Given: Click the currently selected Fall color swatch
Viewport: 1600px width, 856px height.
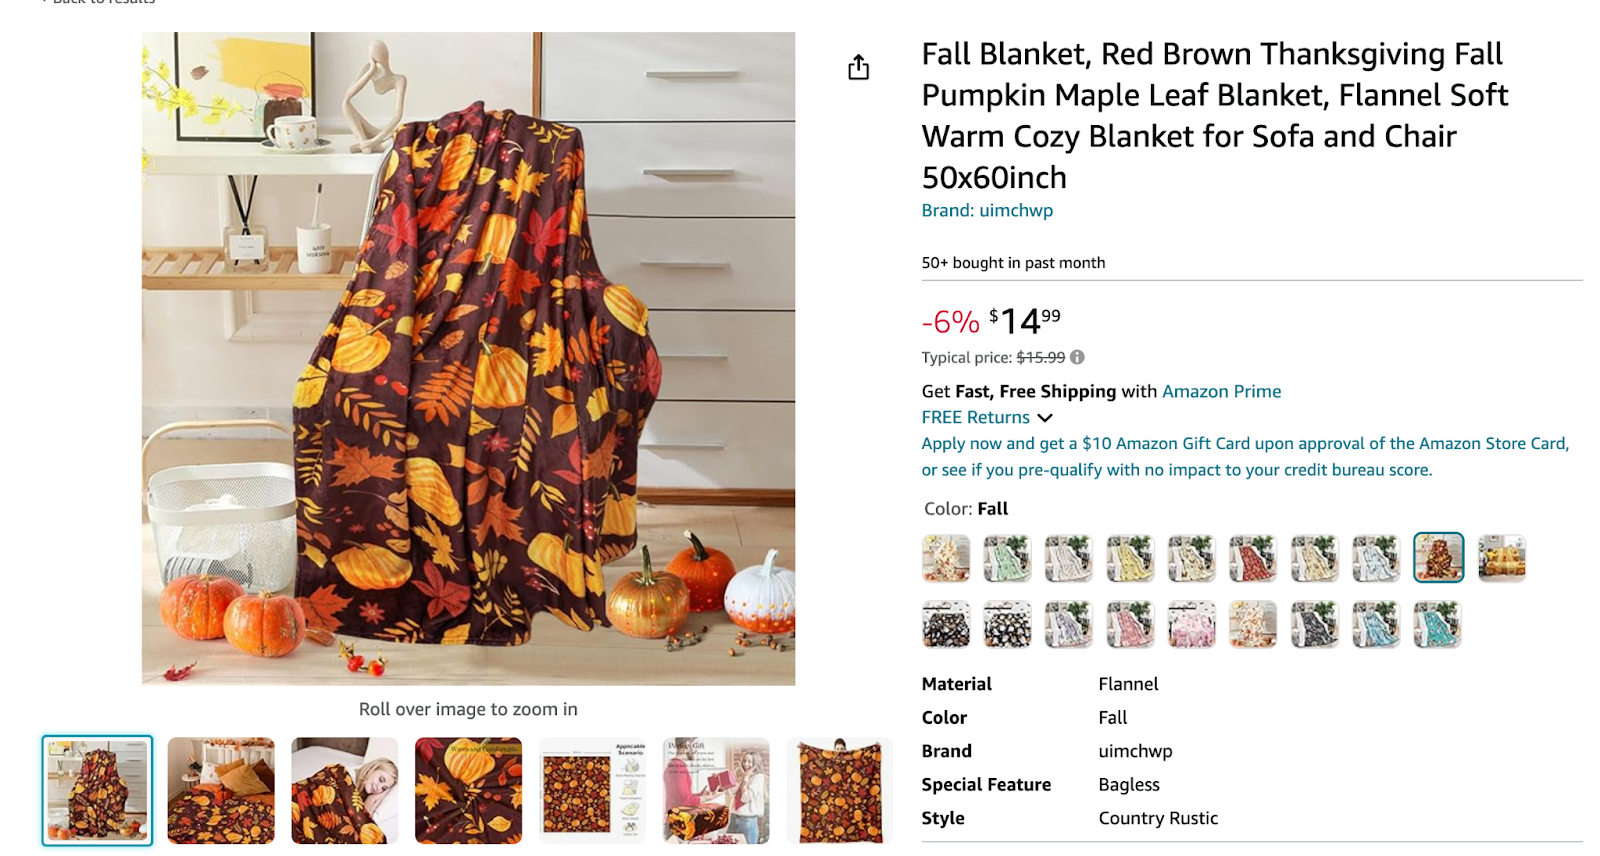Looking at the screenshot, I should [x=1438, y=558].
